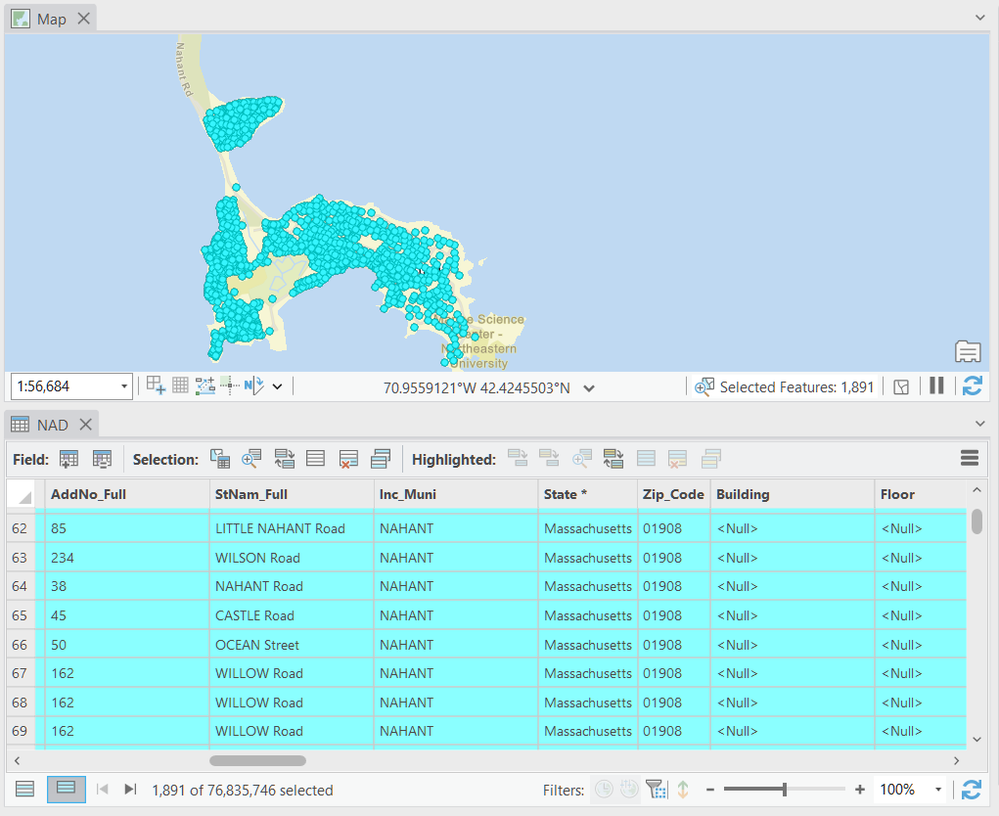The width and height of the screenshot is (999, 816).
Task: Open Select By Attributes tool
Action: click(220, 459)
